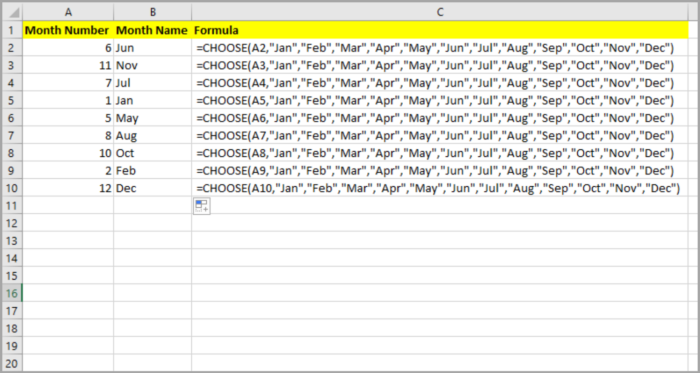The width and height of the screenshot is (700, 373).
Task: Select row 16 header
Action: [12, 293]
